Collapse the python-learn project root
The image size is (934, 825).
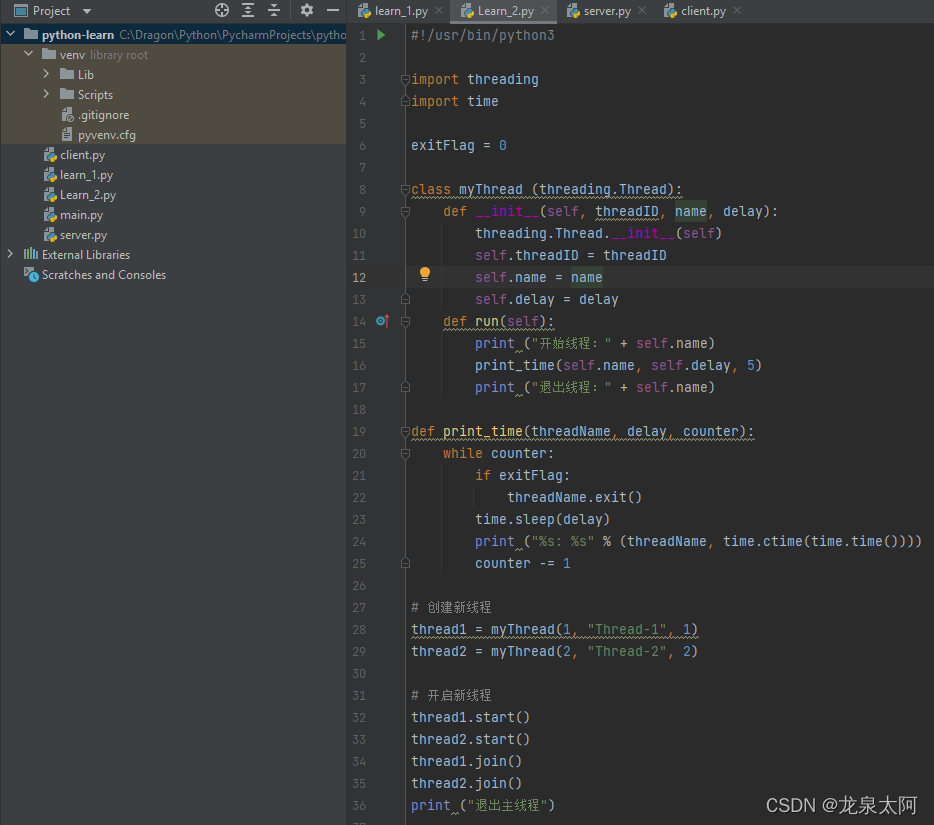pyautogui.click(x=11, y=34)
